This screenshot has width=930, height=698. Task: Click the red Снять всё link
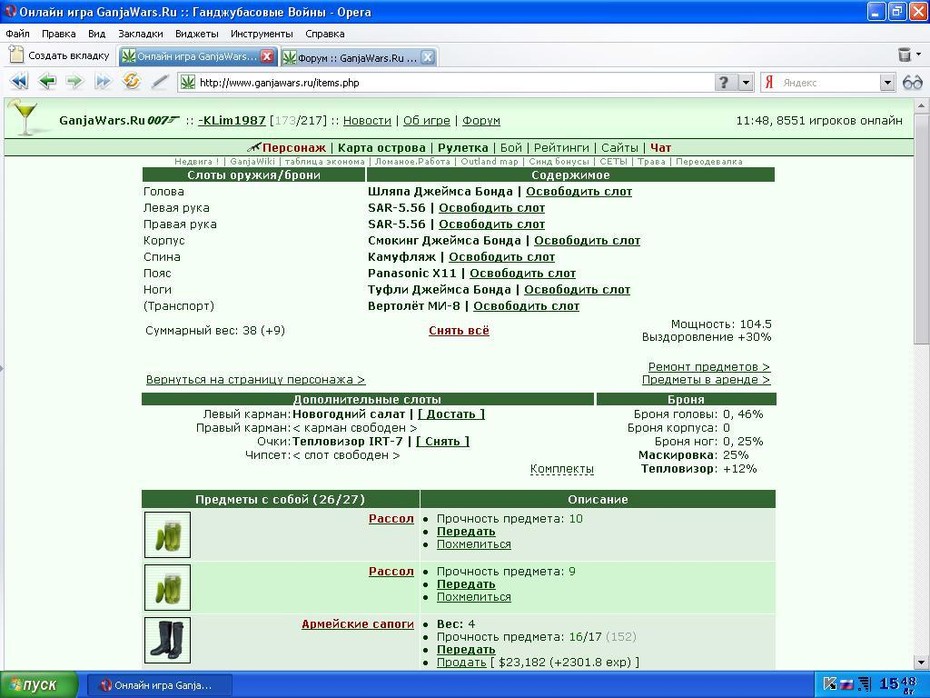(459, 331)
